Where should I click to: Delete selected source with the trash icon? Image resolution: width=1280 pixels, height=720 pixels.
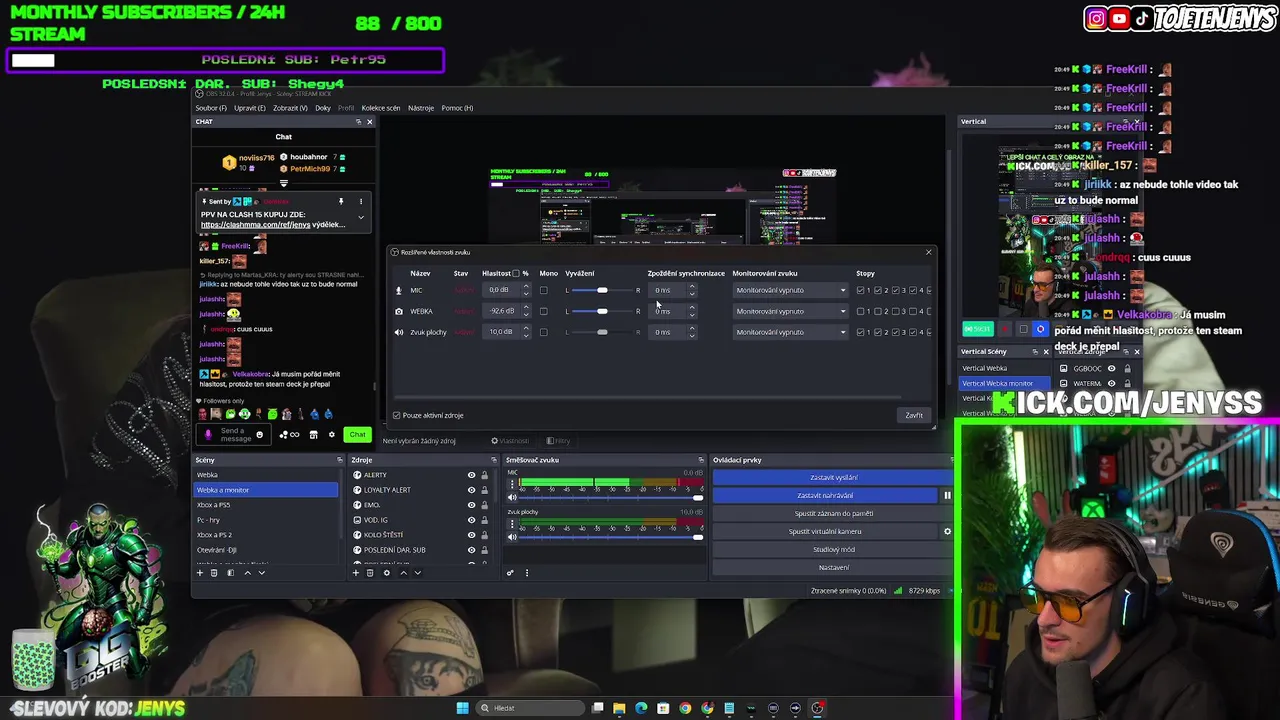coord(370,573)
